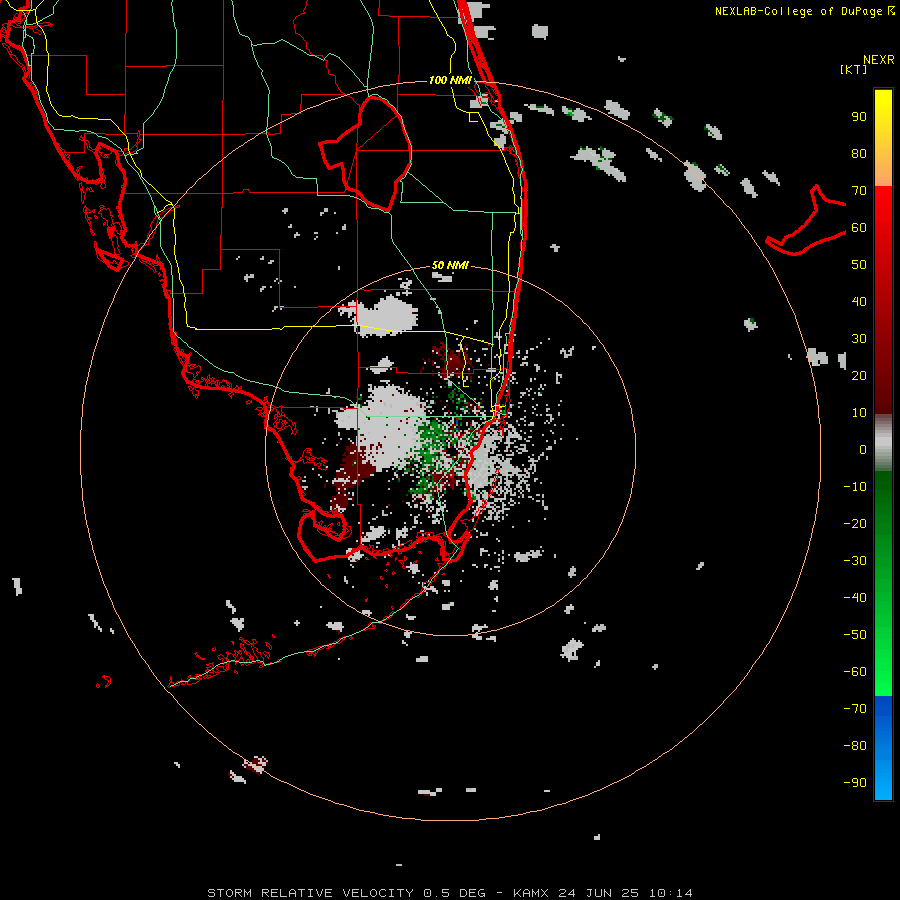This screenshot has height=900, width=900.
Task: Click the NEXR label above the scale
Action: click(879, 60)
